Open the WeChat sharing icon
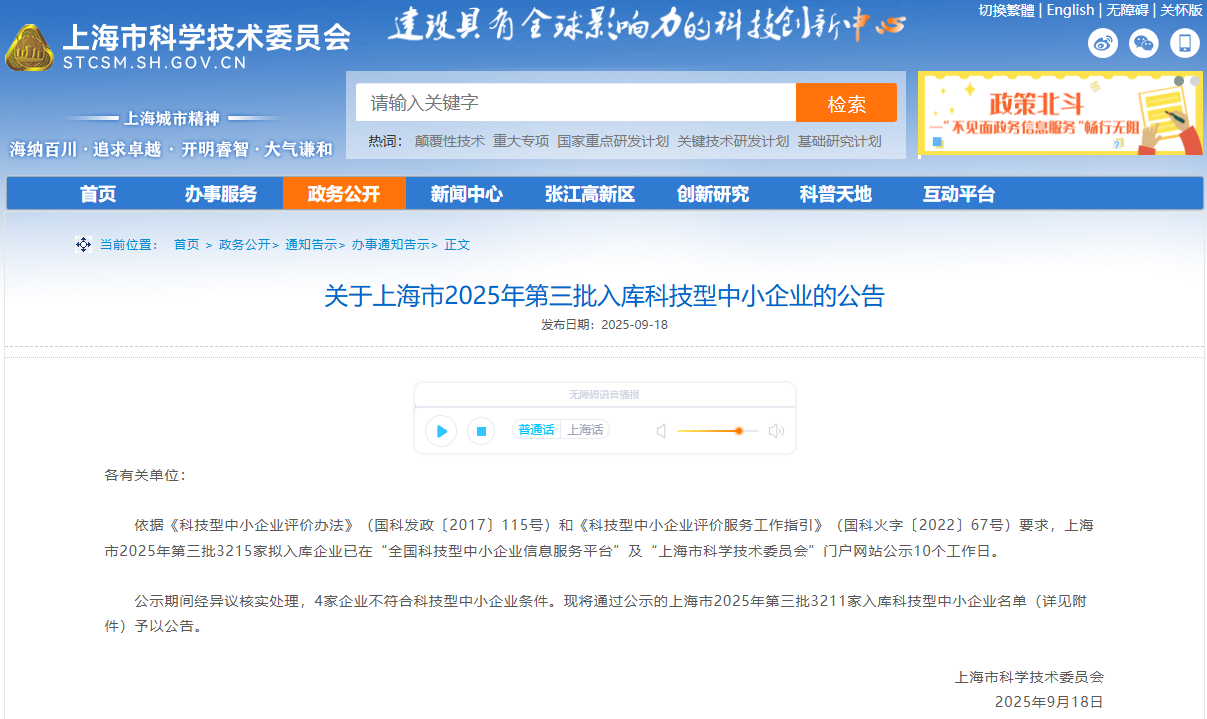The width and height of the screenshot is (1207, 719). coord(1143,43)
